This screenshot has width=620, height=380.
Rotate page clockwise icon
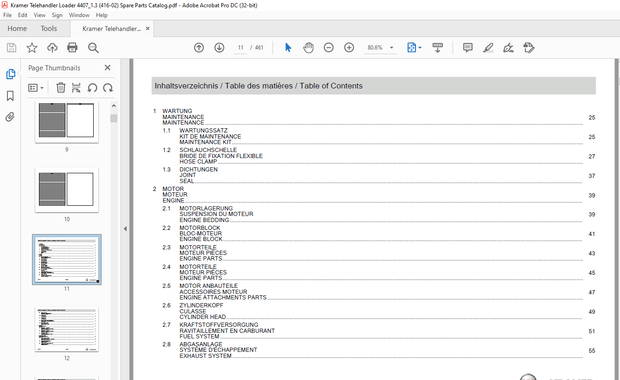[x=108, y=88]
